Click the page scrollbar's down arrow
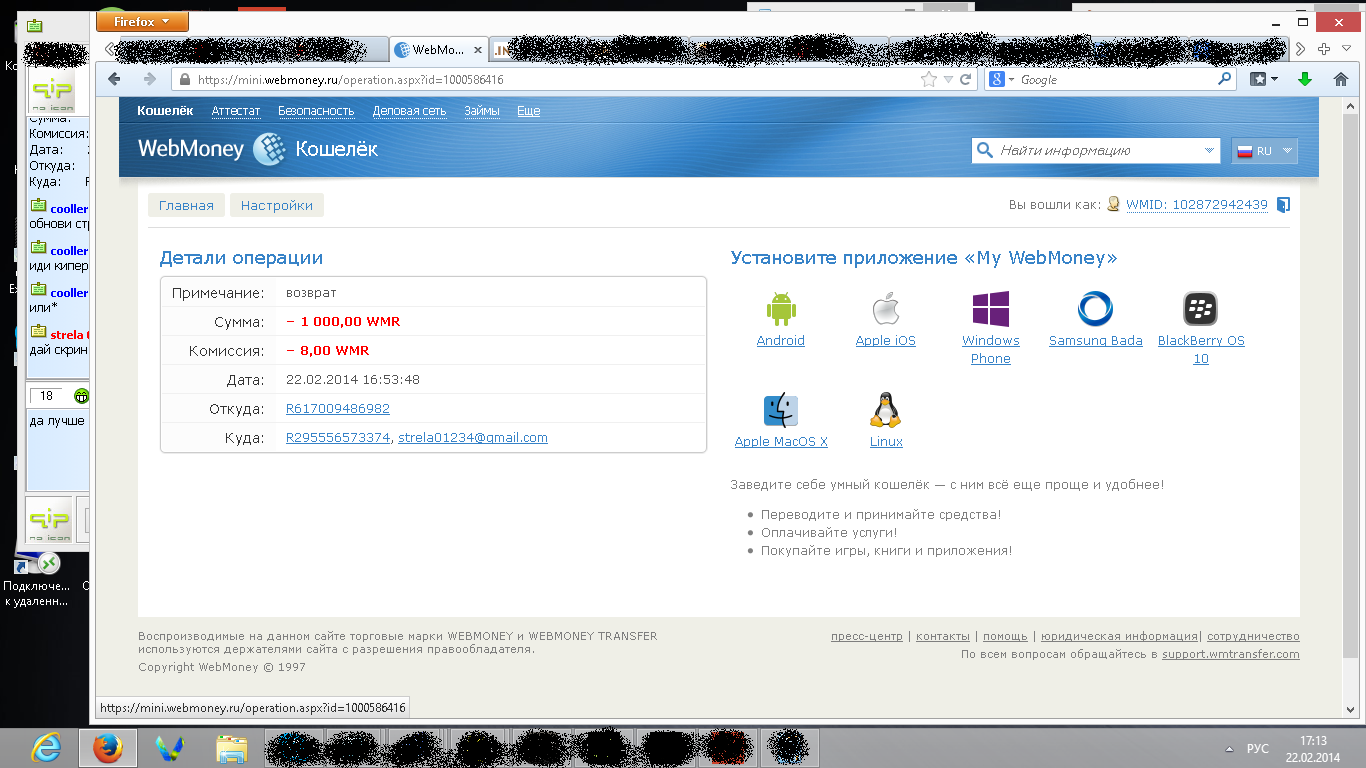The height and width of the screenshot is (768, 1366). (1350, 708)
